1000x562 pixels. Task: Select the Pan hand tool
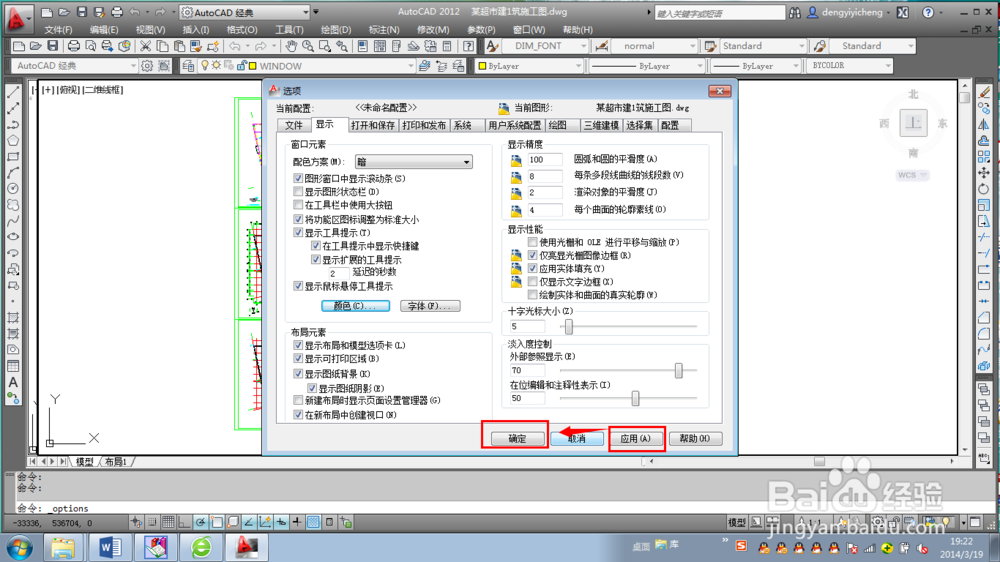pyautogui.click(x=291, y=46)
